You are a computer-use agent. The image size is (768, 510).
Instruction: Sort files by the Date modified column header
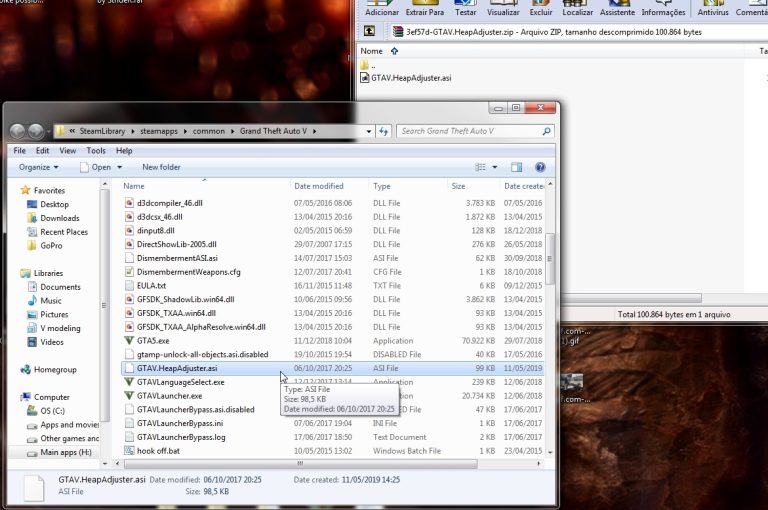tap(319, 186)
